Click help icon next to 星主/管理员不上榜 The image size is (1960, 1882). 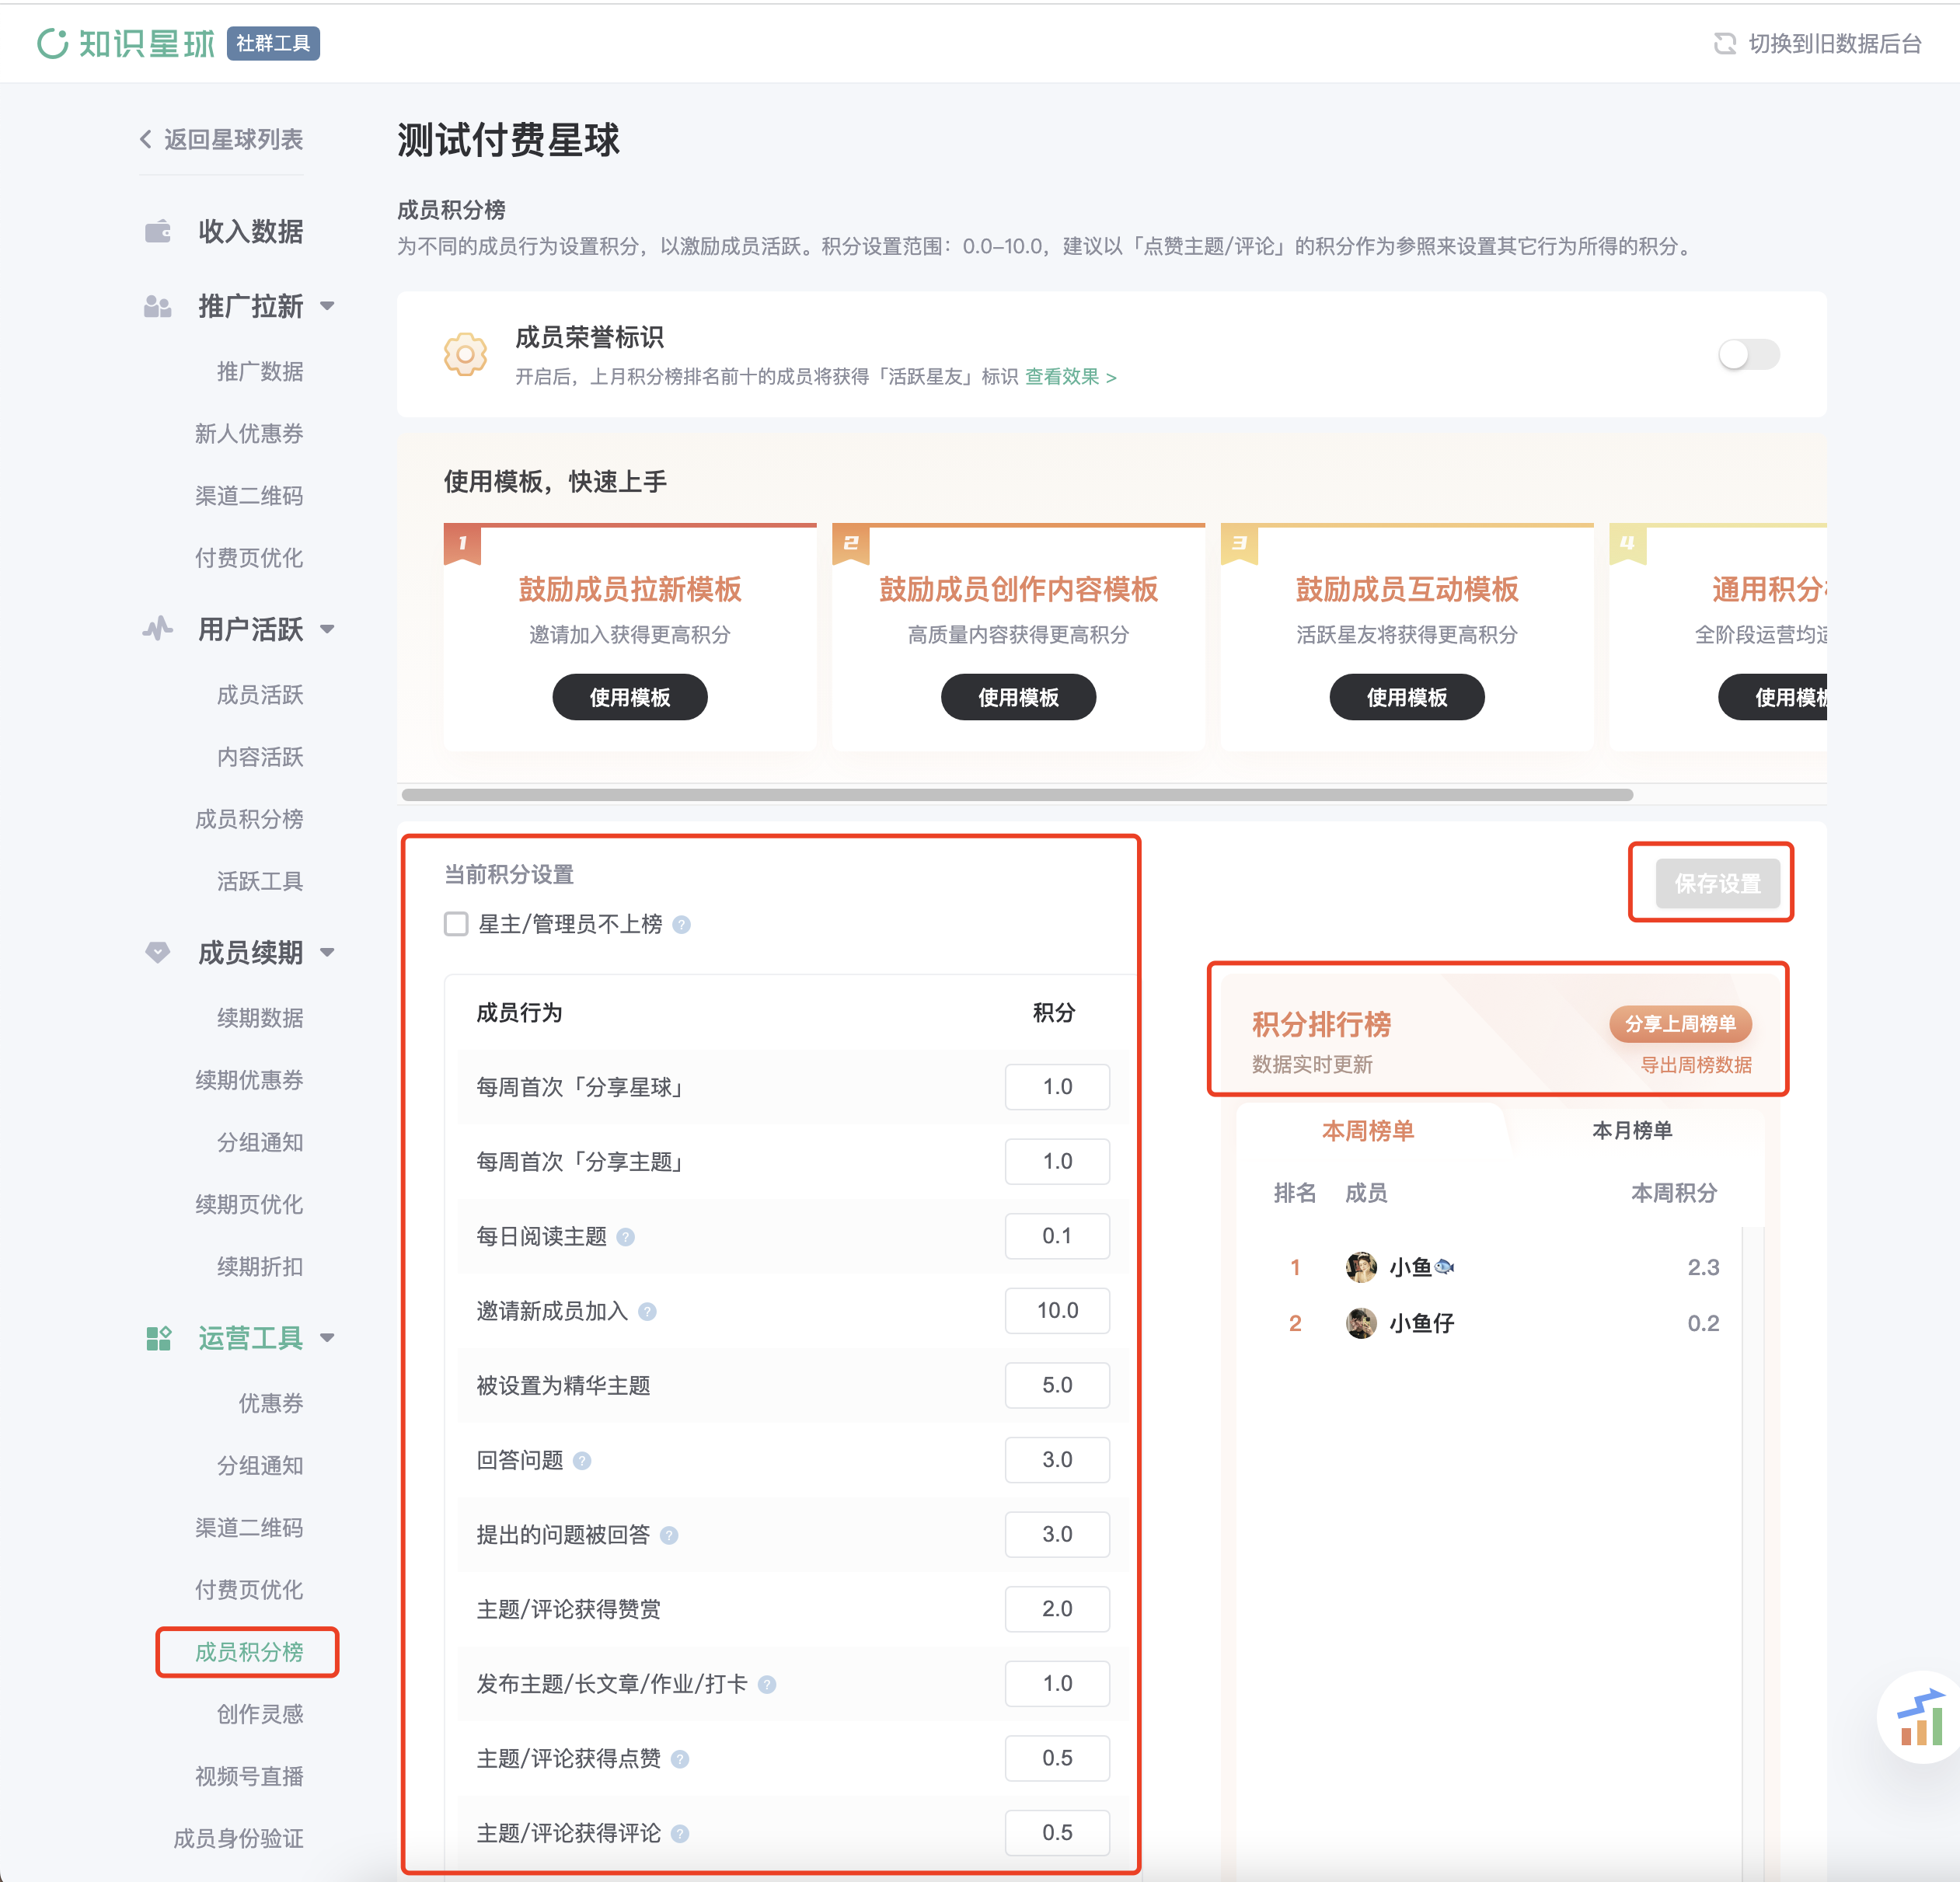[x=681, y=924]
